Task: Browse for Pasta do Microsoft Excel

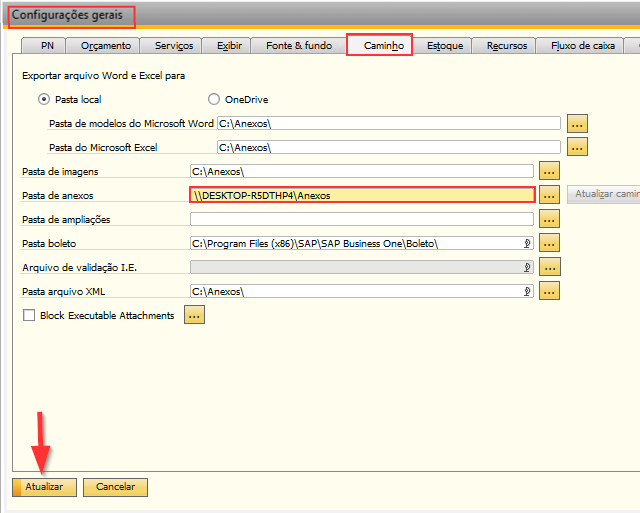Action: tap(577, 147)
